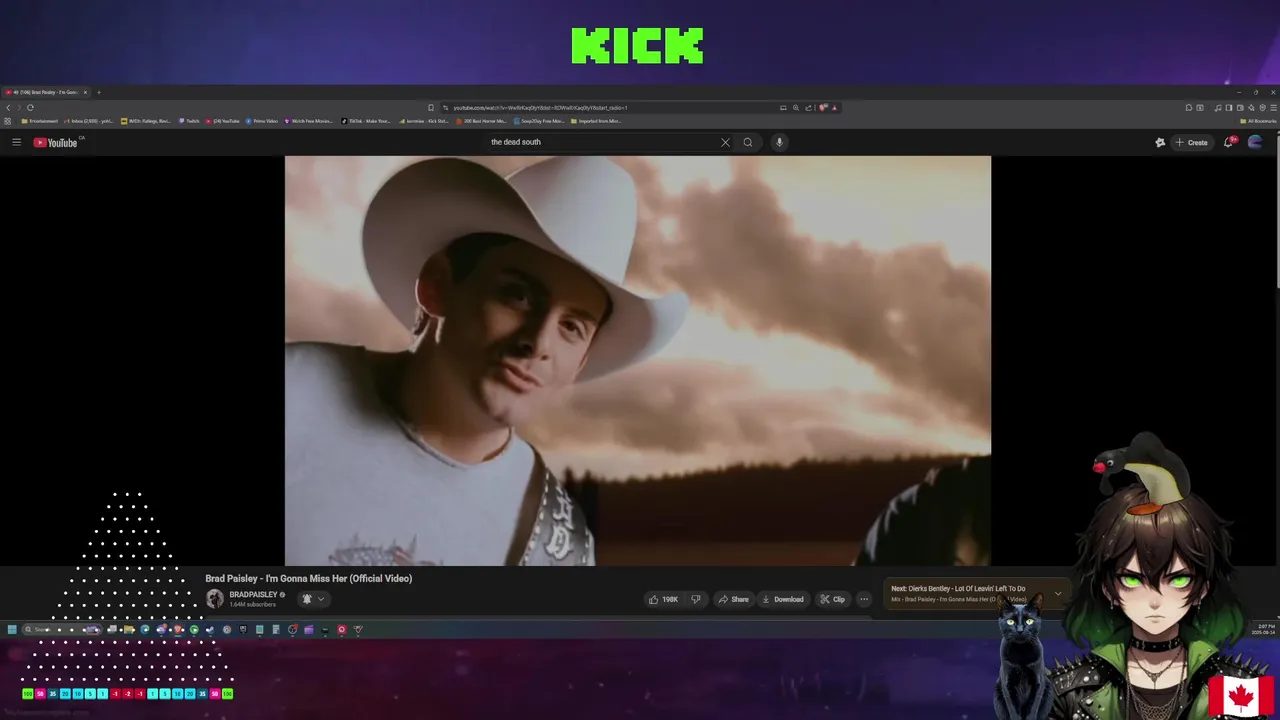Open the Inbox bookmark
The image size is (1280, 720).
pos(89,121)
